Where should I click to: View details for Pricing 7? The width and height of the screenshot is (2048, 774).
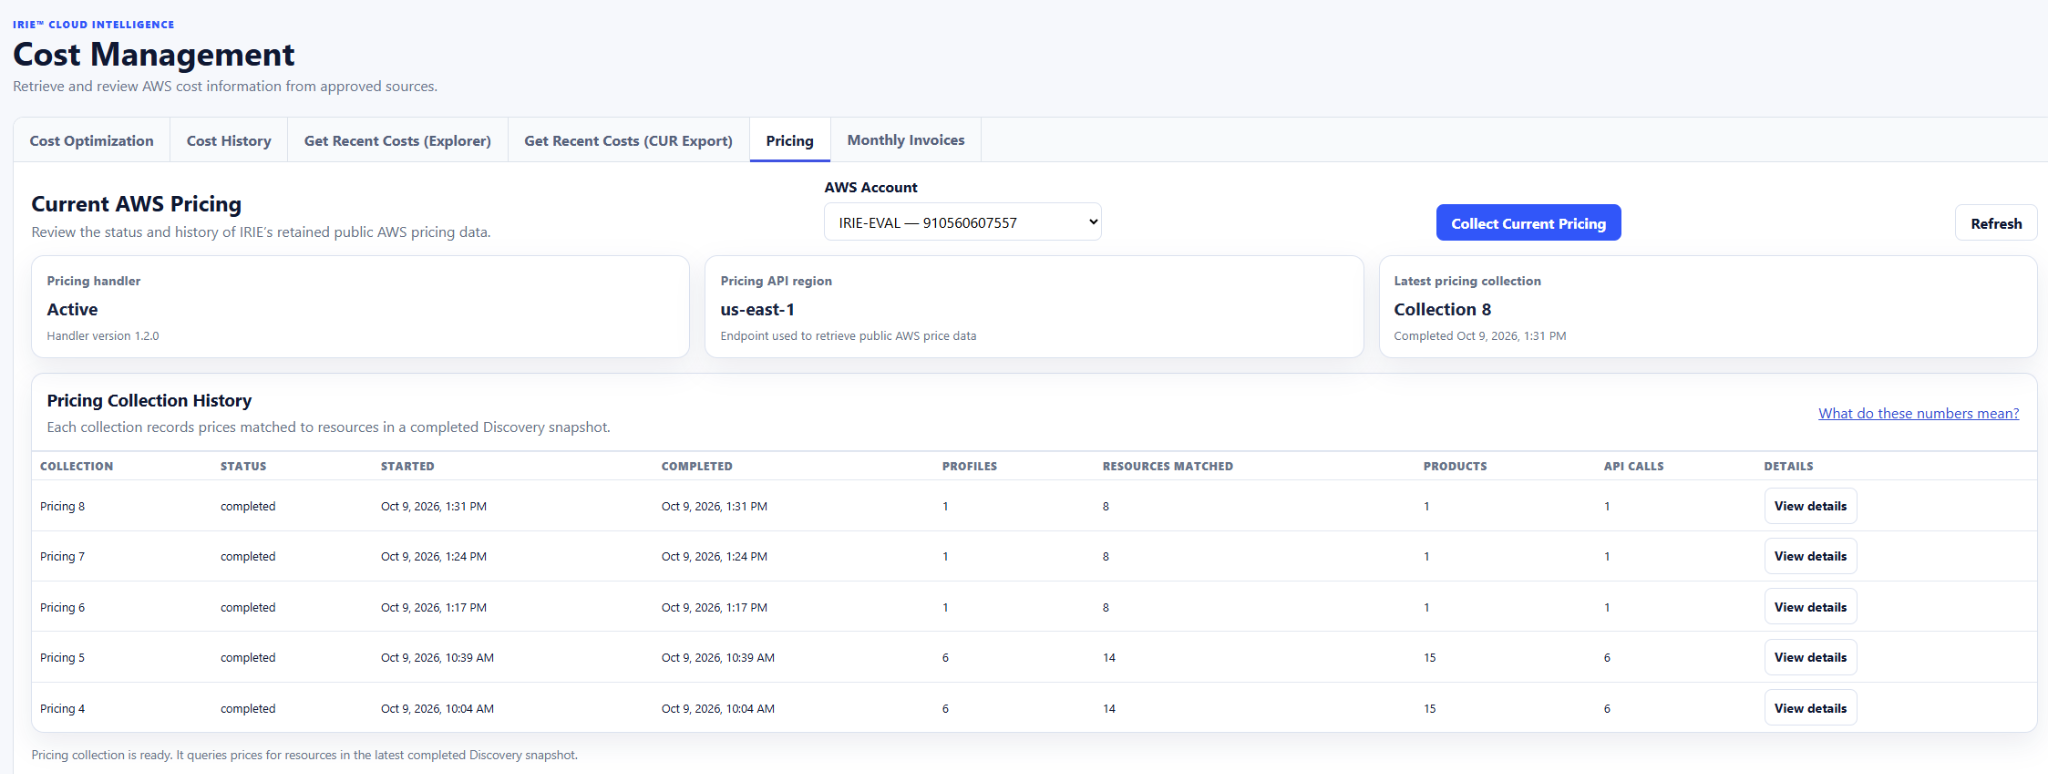tap(1810, 556)
